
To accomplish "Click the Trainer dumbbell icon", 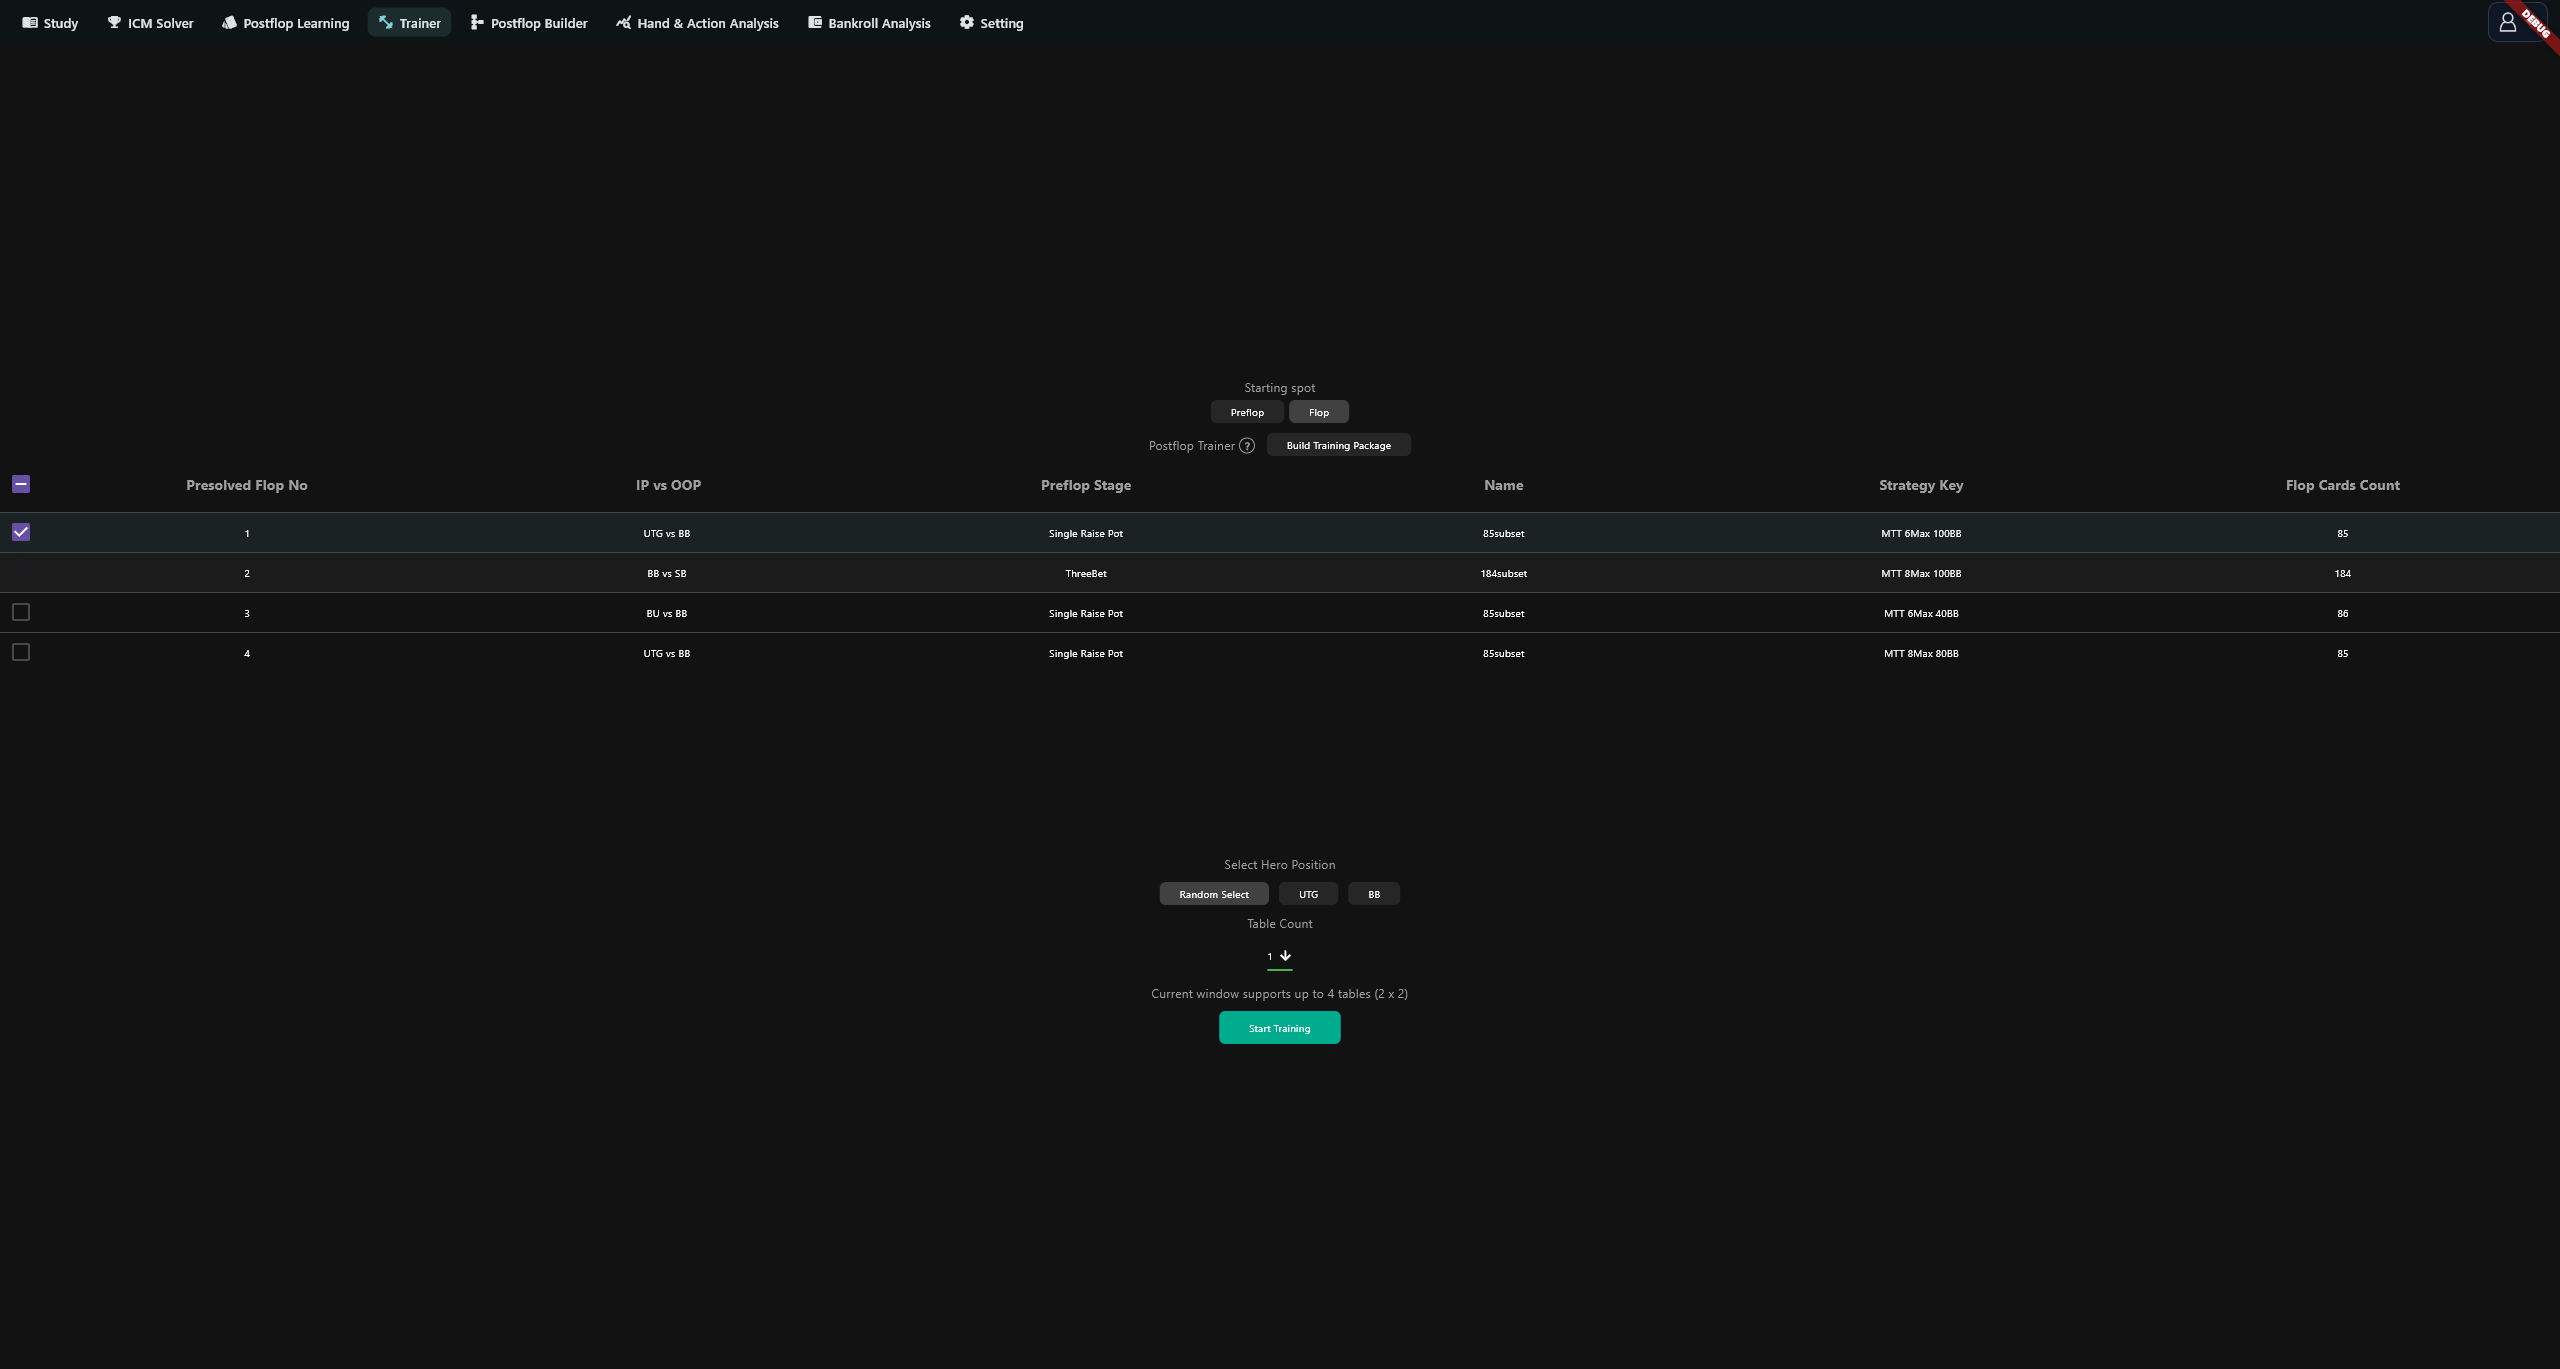I will coord(385,22).
